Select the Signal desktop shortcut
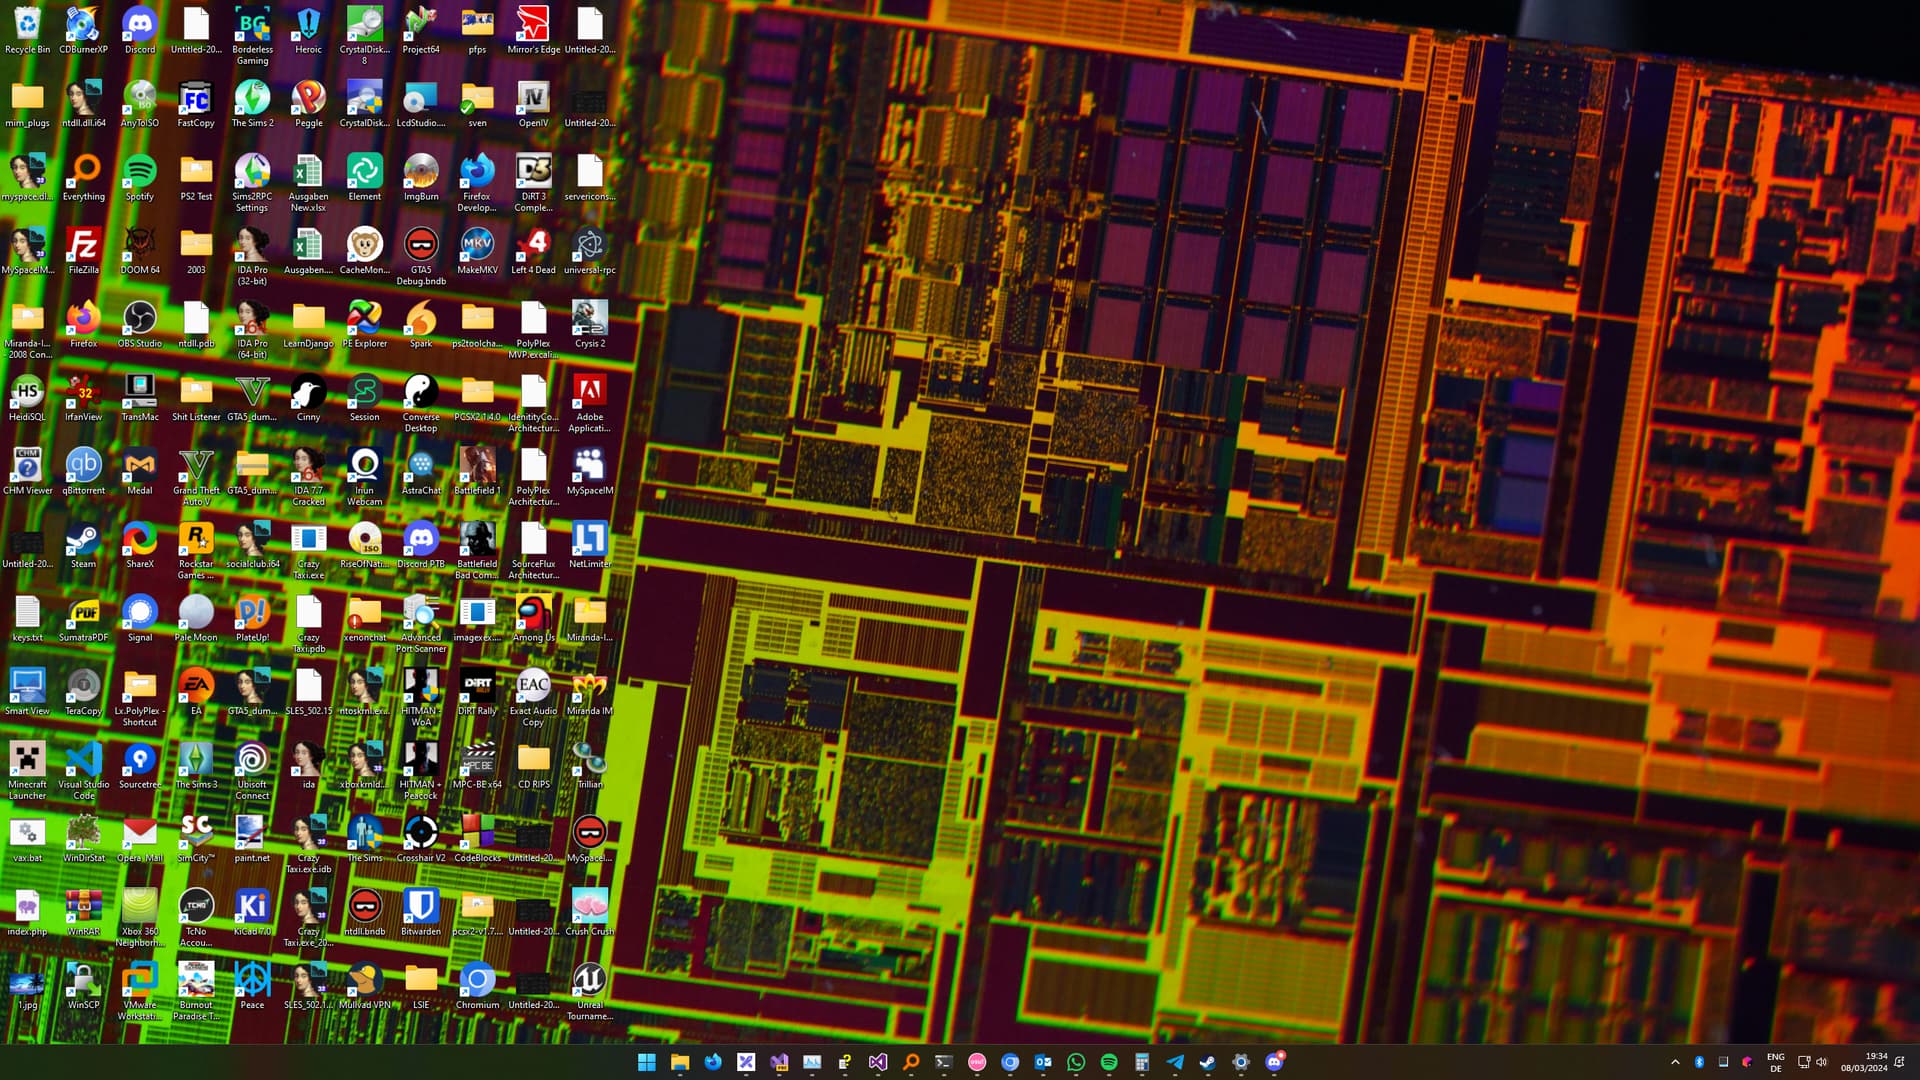Image resolution: width=1920 pixels, height=1080 pixels. pos(140,619)
